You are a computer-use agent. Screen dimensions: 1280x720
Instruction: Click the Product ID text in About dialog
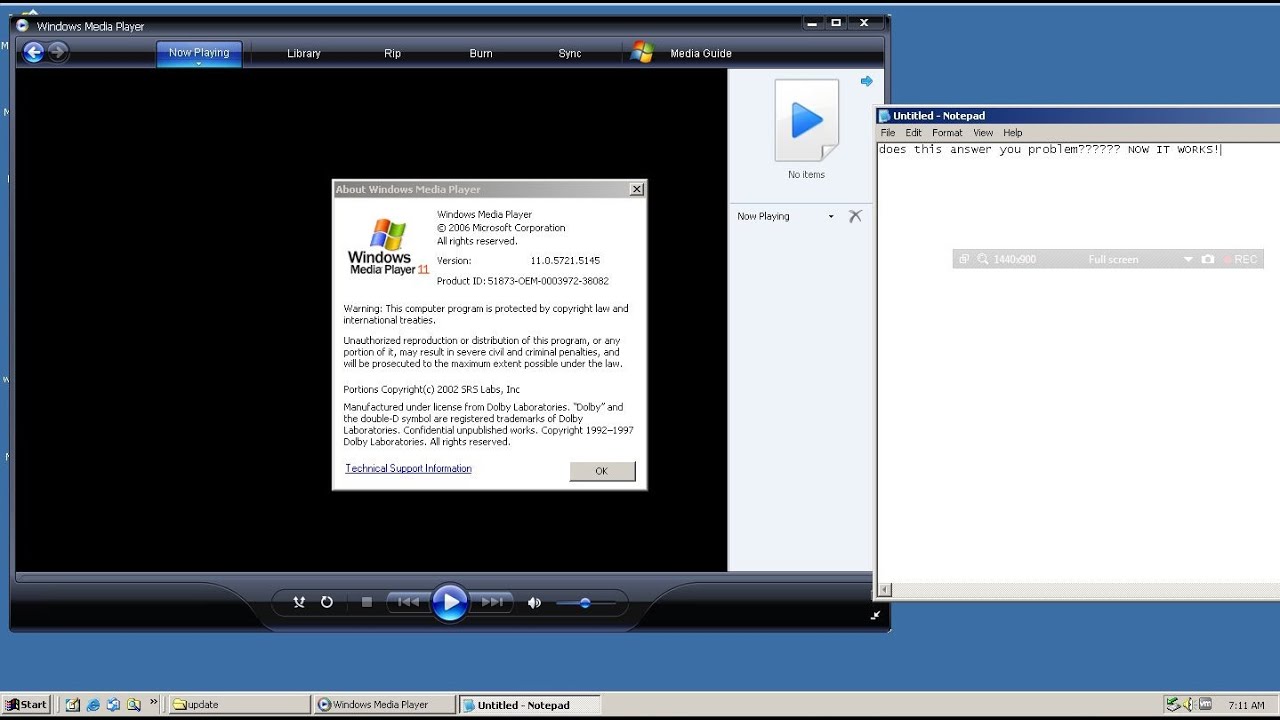tap(523, 281)
